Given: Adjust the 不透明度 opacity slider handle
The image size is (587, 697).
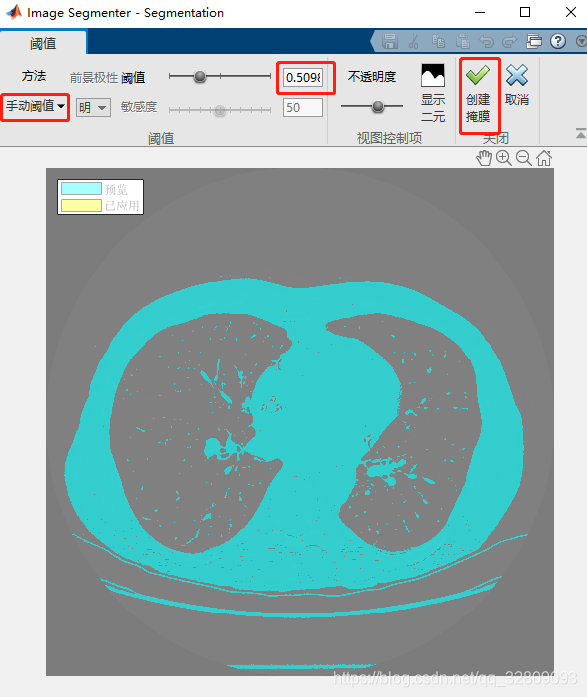Looking at the screenshot, I should click(x=378, y=106).
